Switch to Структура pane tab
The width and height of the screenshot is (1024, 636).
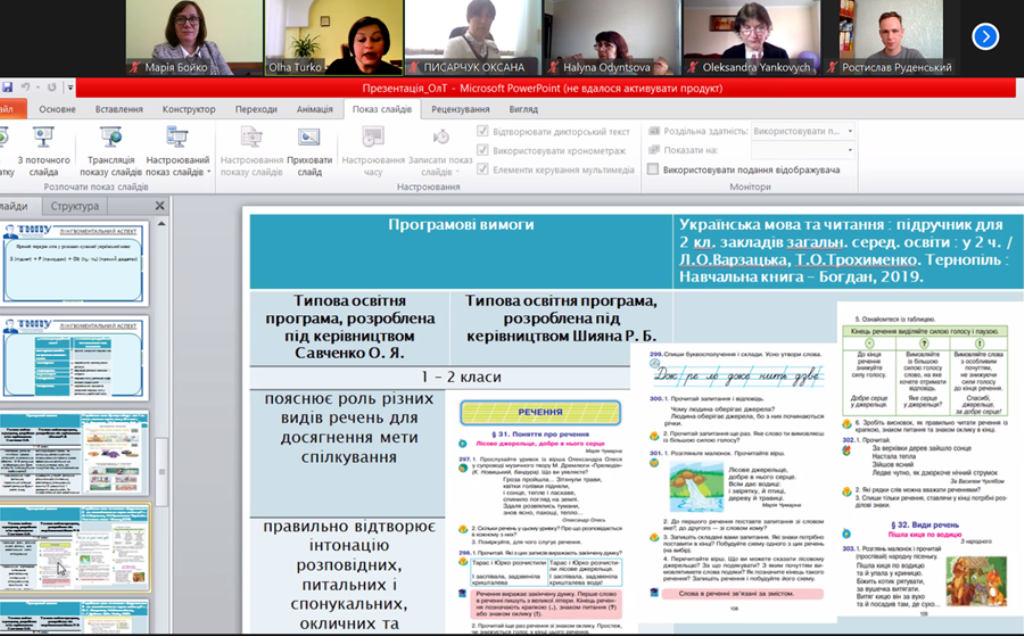(75, 206)
